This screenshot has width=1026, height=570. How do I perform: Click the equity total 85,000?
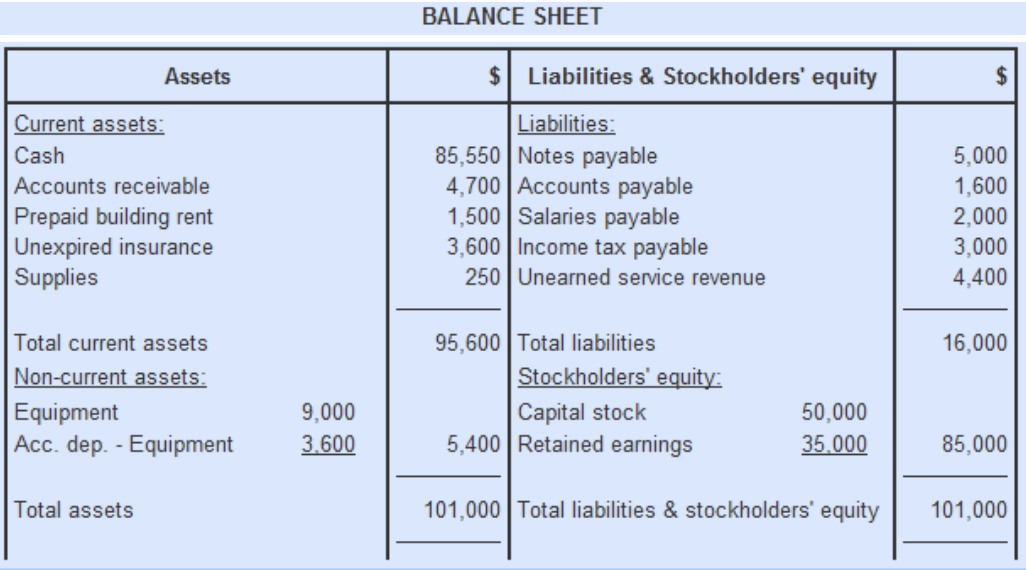(x=974, y=444)
